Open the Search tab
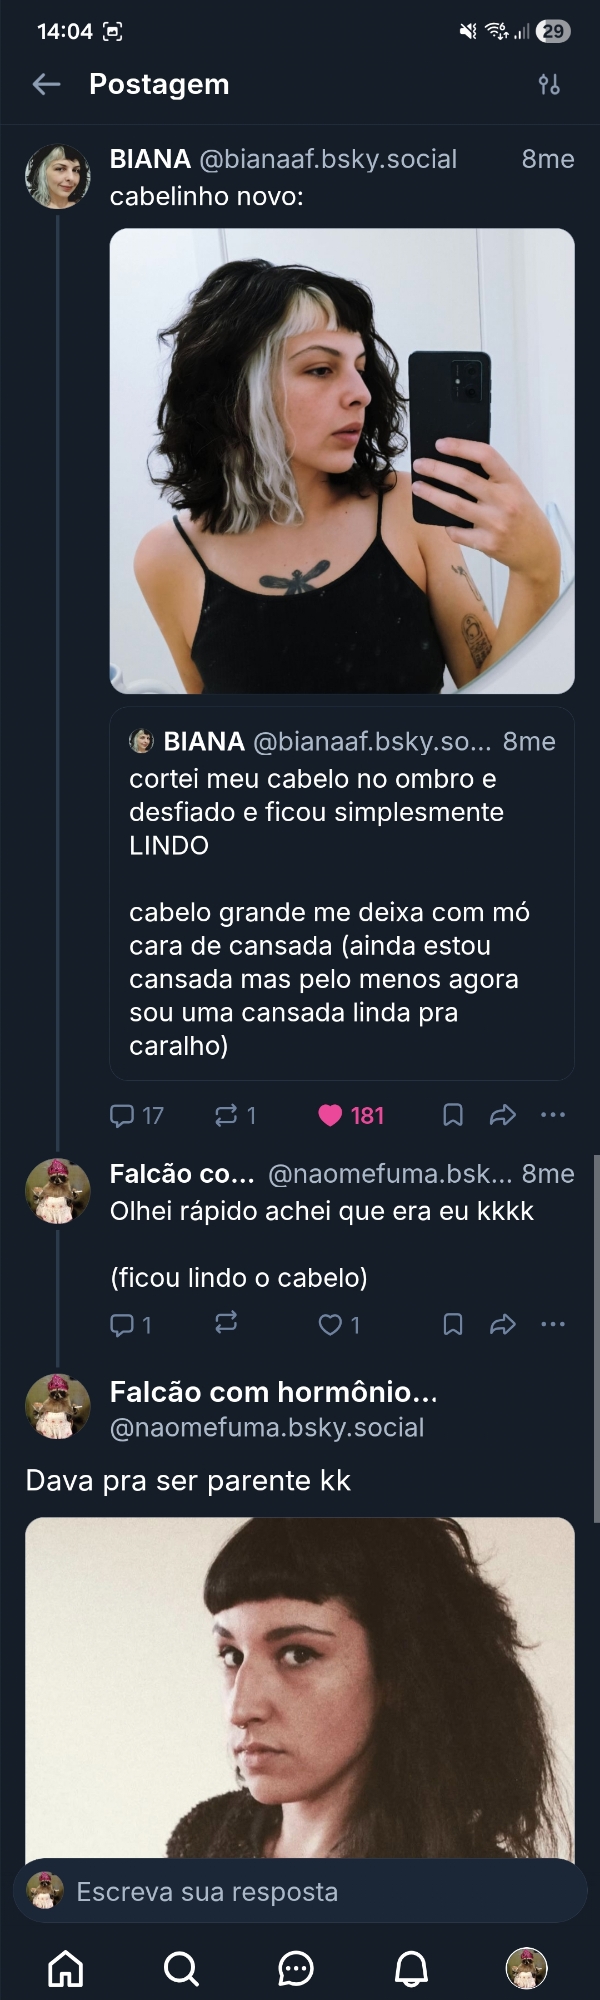The height and width of the screenshot is (2000, 600). pos(181,1968)
